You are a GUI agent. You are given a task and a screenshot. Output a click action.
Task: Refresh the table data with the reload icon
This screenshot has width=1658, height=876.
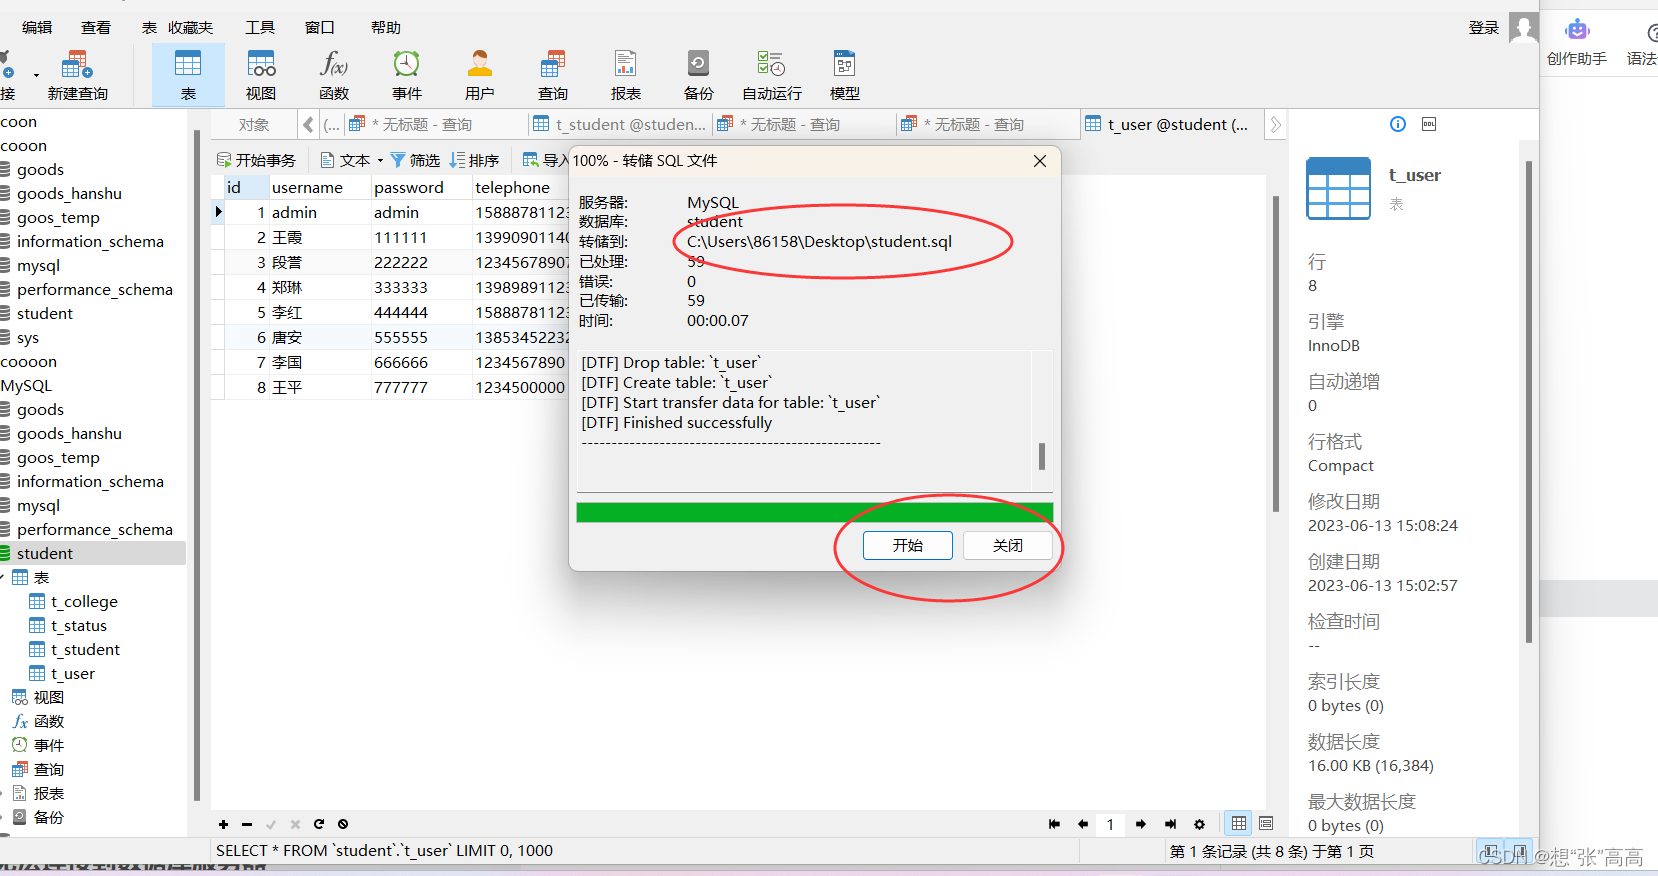(x=319, y=824)
